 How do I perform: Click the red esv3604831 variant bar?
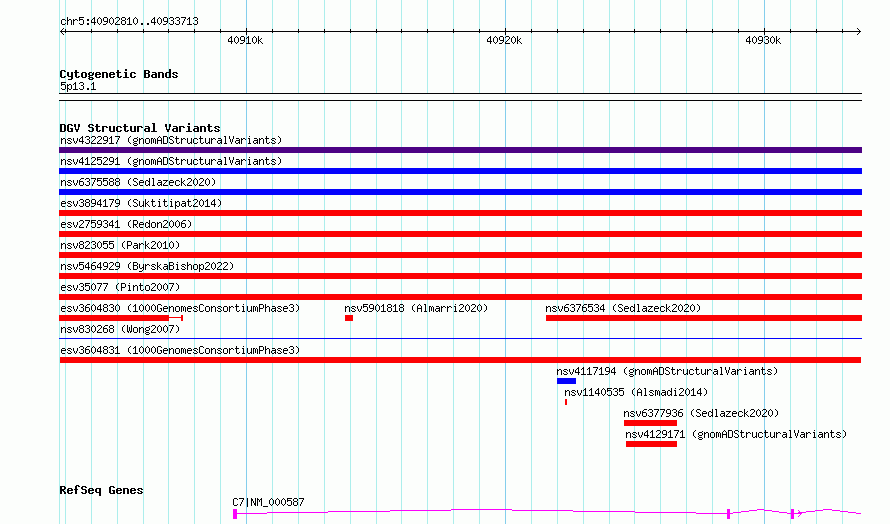(x=460, y=360)
